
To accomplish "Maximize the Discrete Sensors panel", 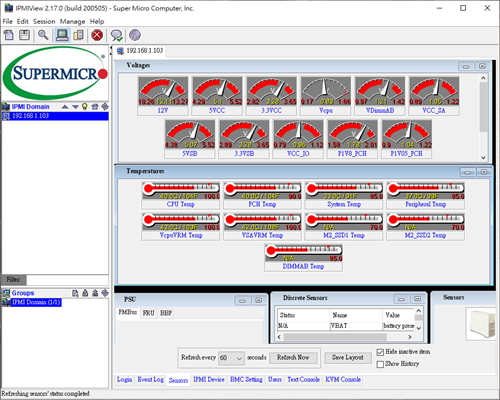I will (417, 299).
